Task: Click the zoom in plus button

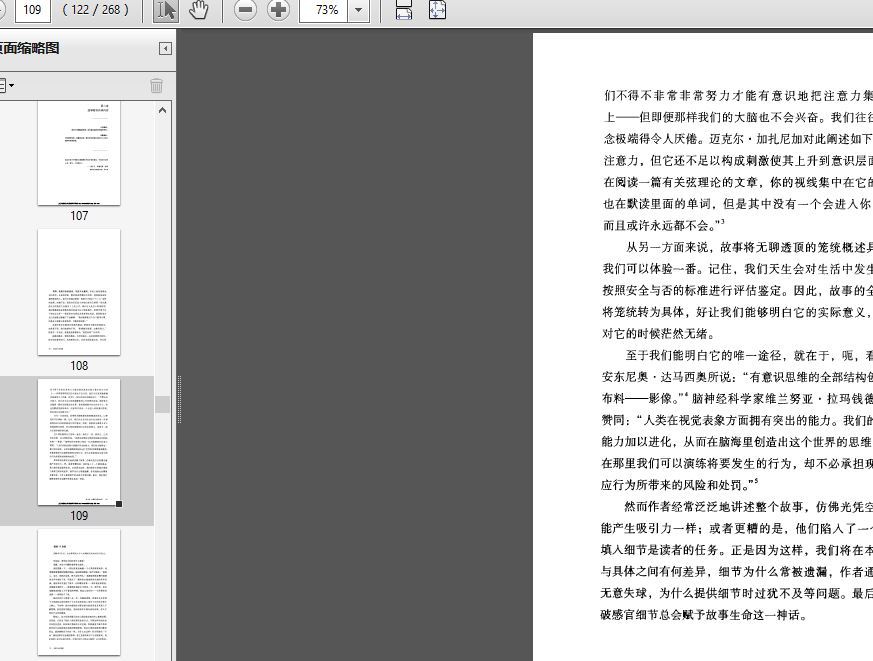Action: pyautogui.click(x=278, y=10)
